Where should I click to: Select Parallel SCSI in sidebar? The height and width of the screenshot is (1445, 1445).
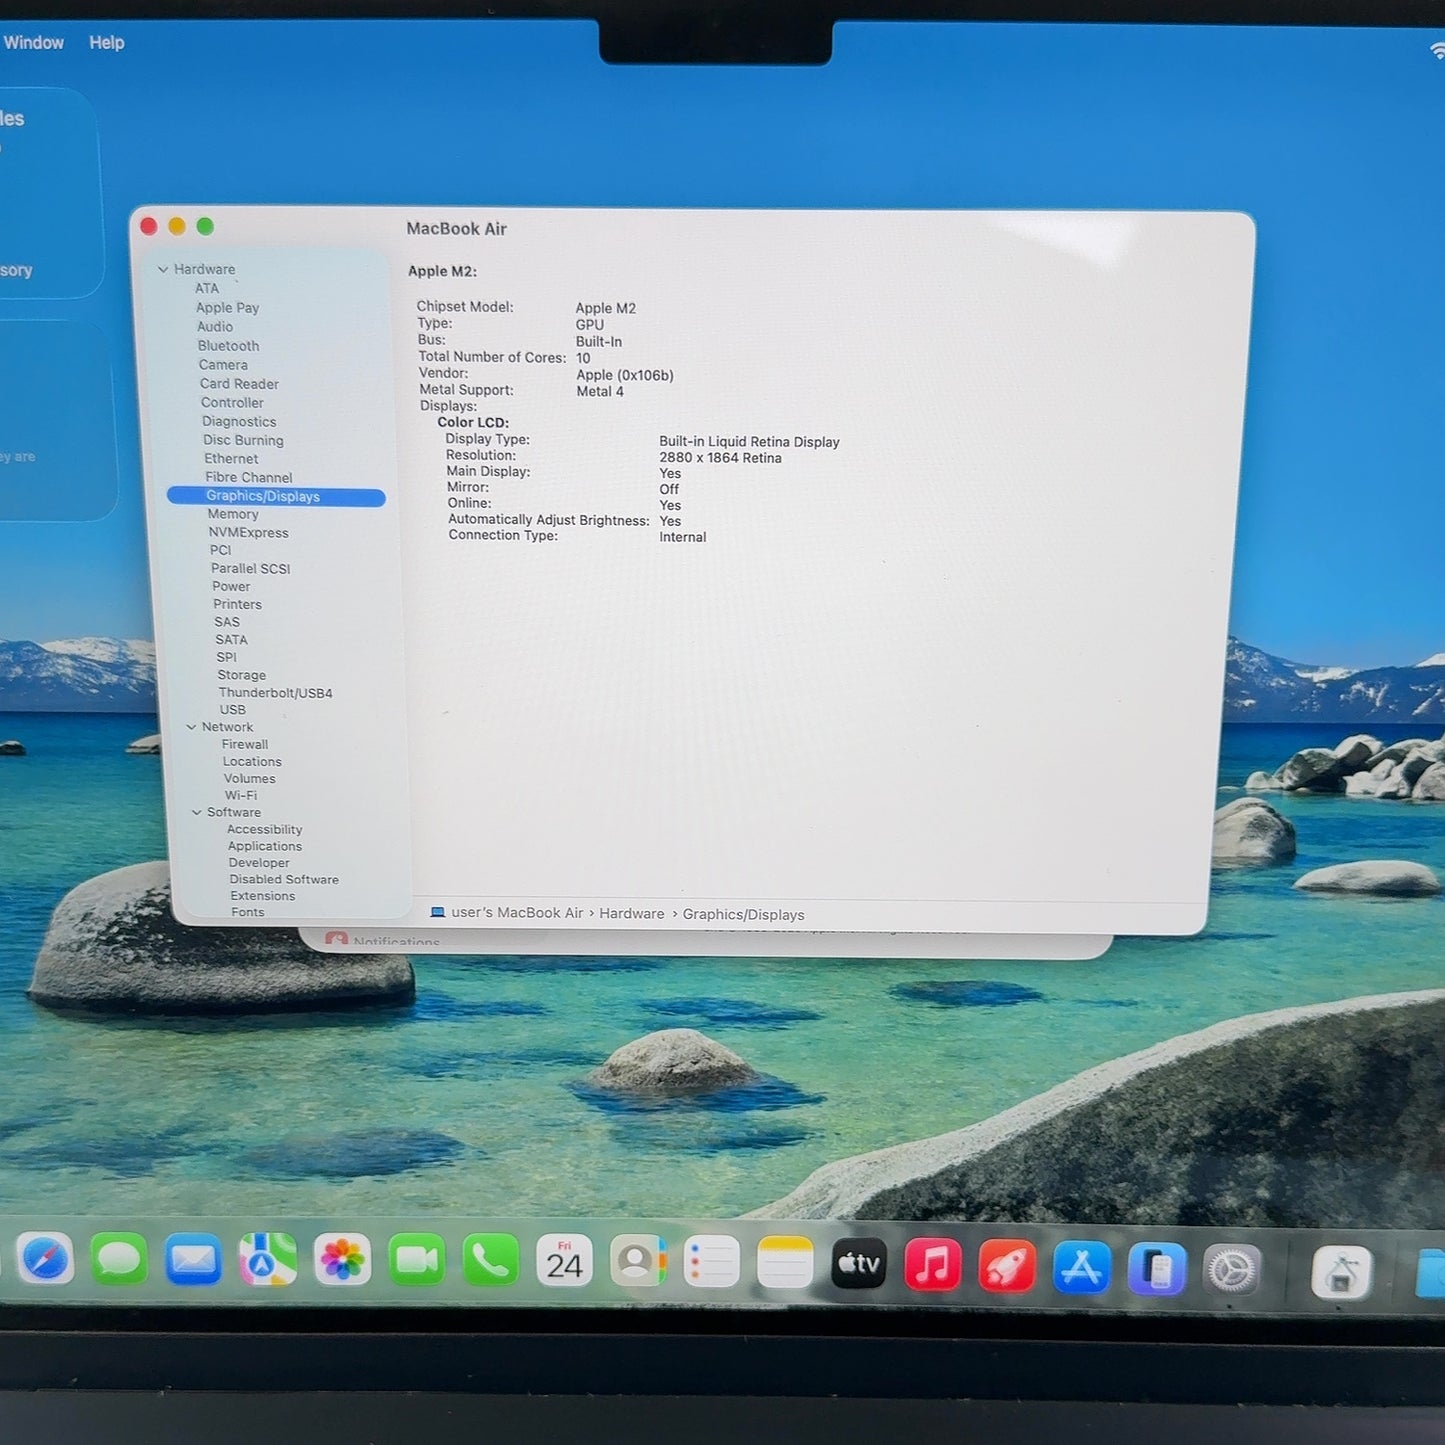pyautogui.click(x=251, y=568)
